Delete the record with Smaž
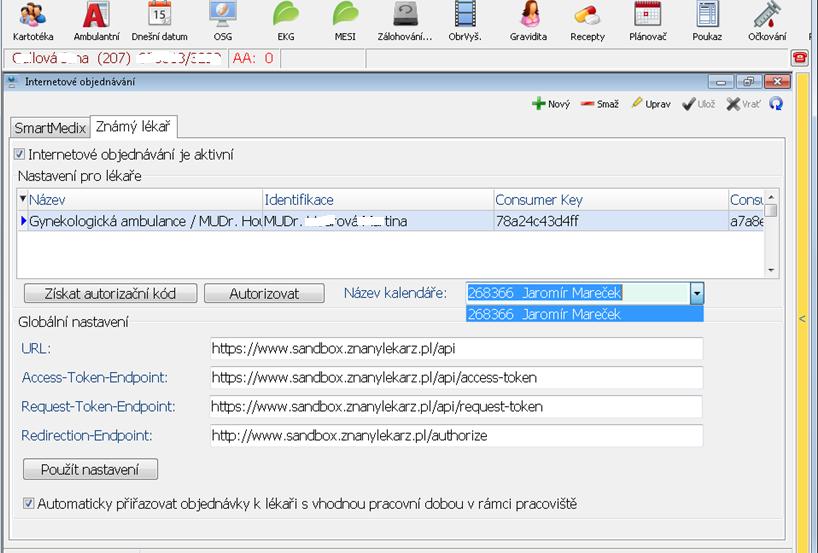818x553 pixels. pos(600,104)
